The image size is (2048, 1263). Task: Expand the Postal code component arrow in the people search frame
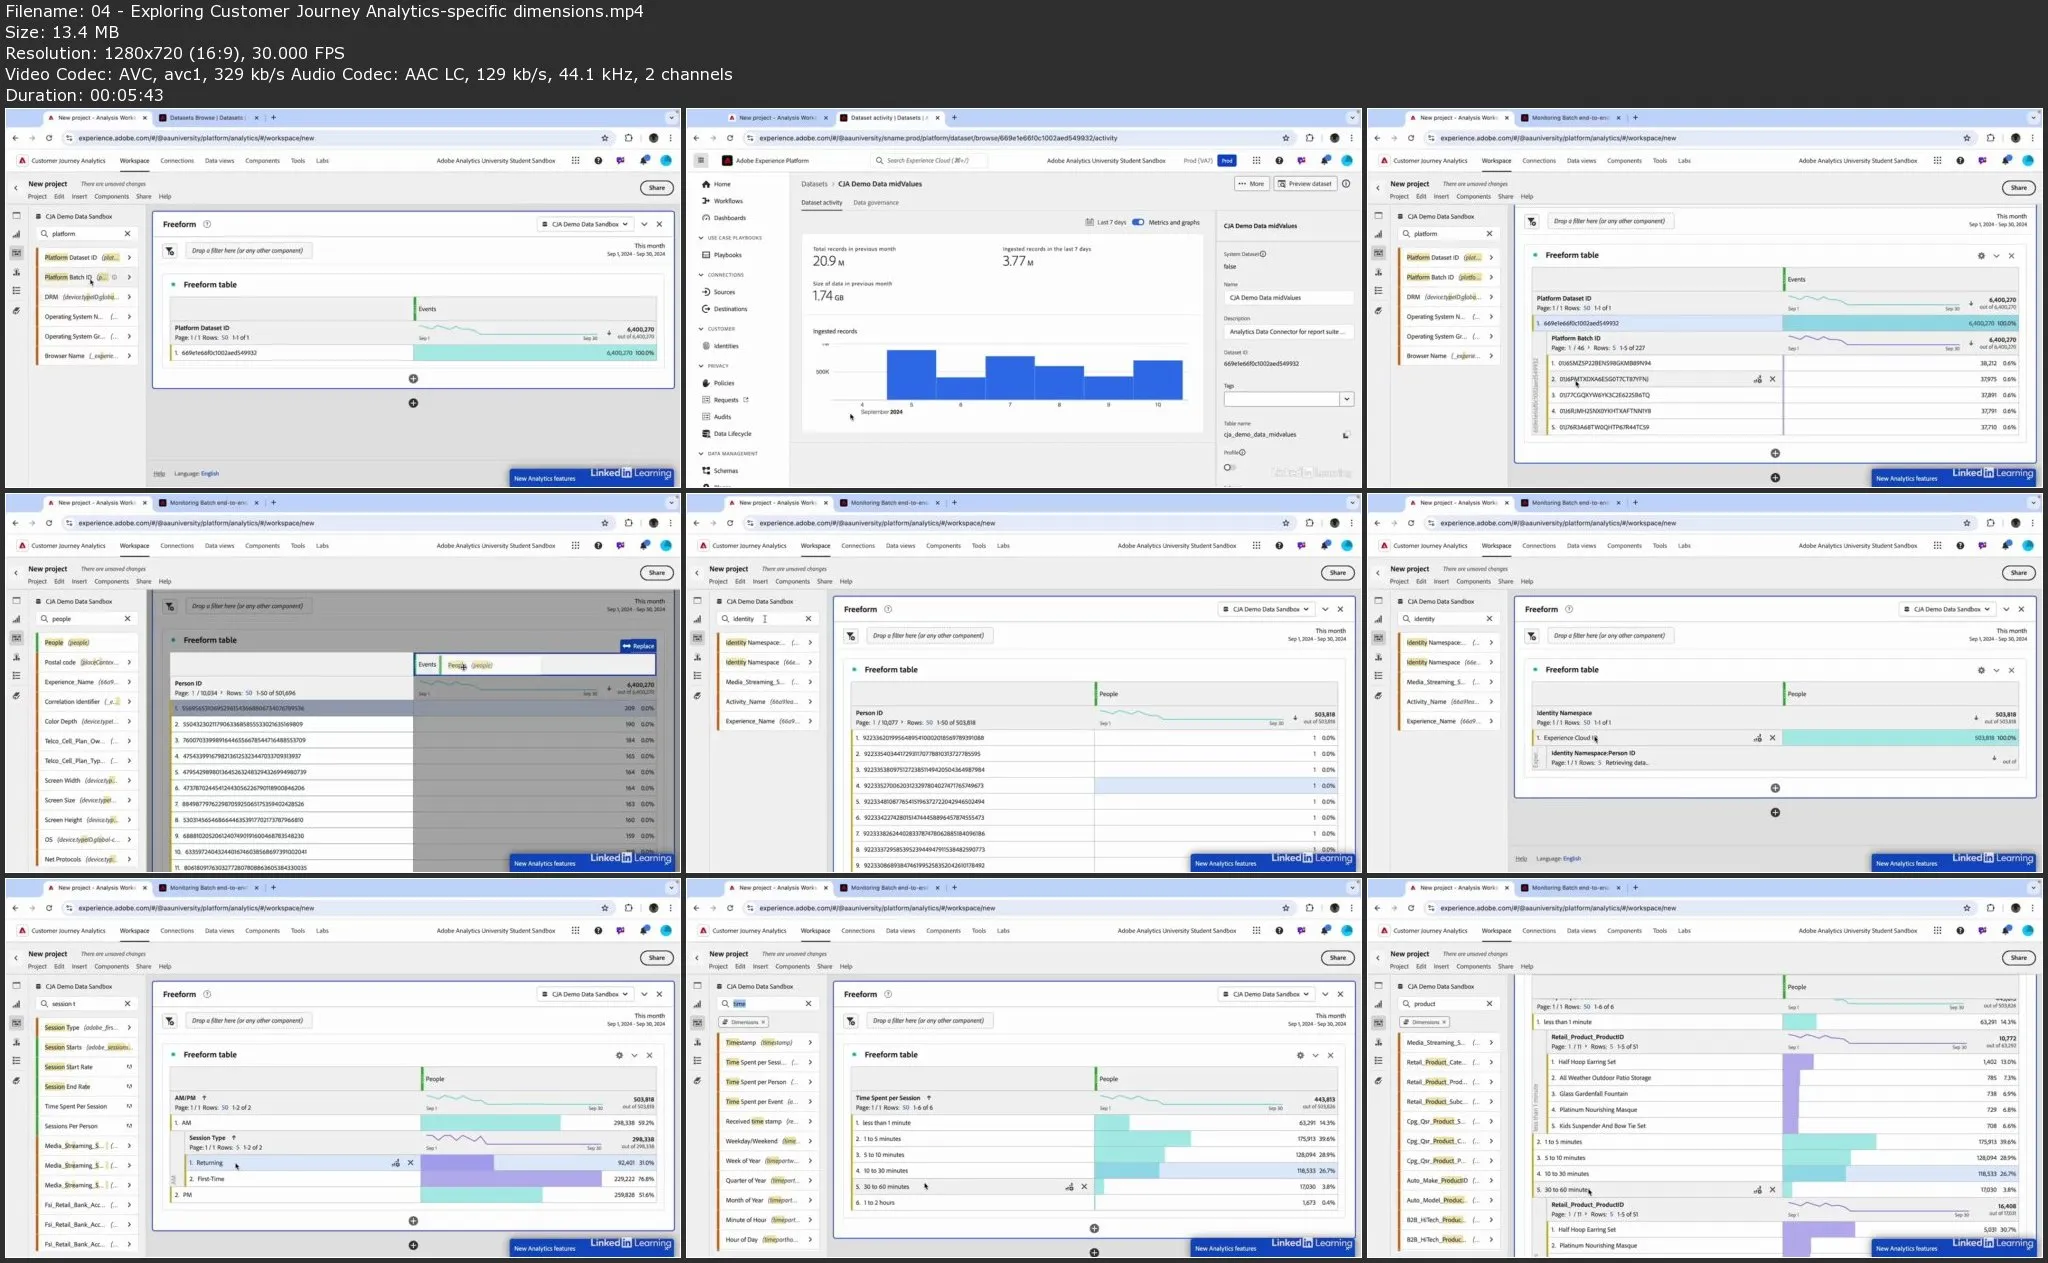point(129,662)
